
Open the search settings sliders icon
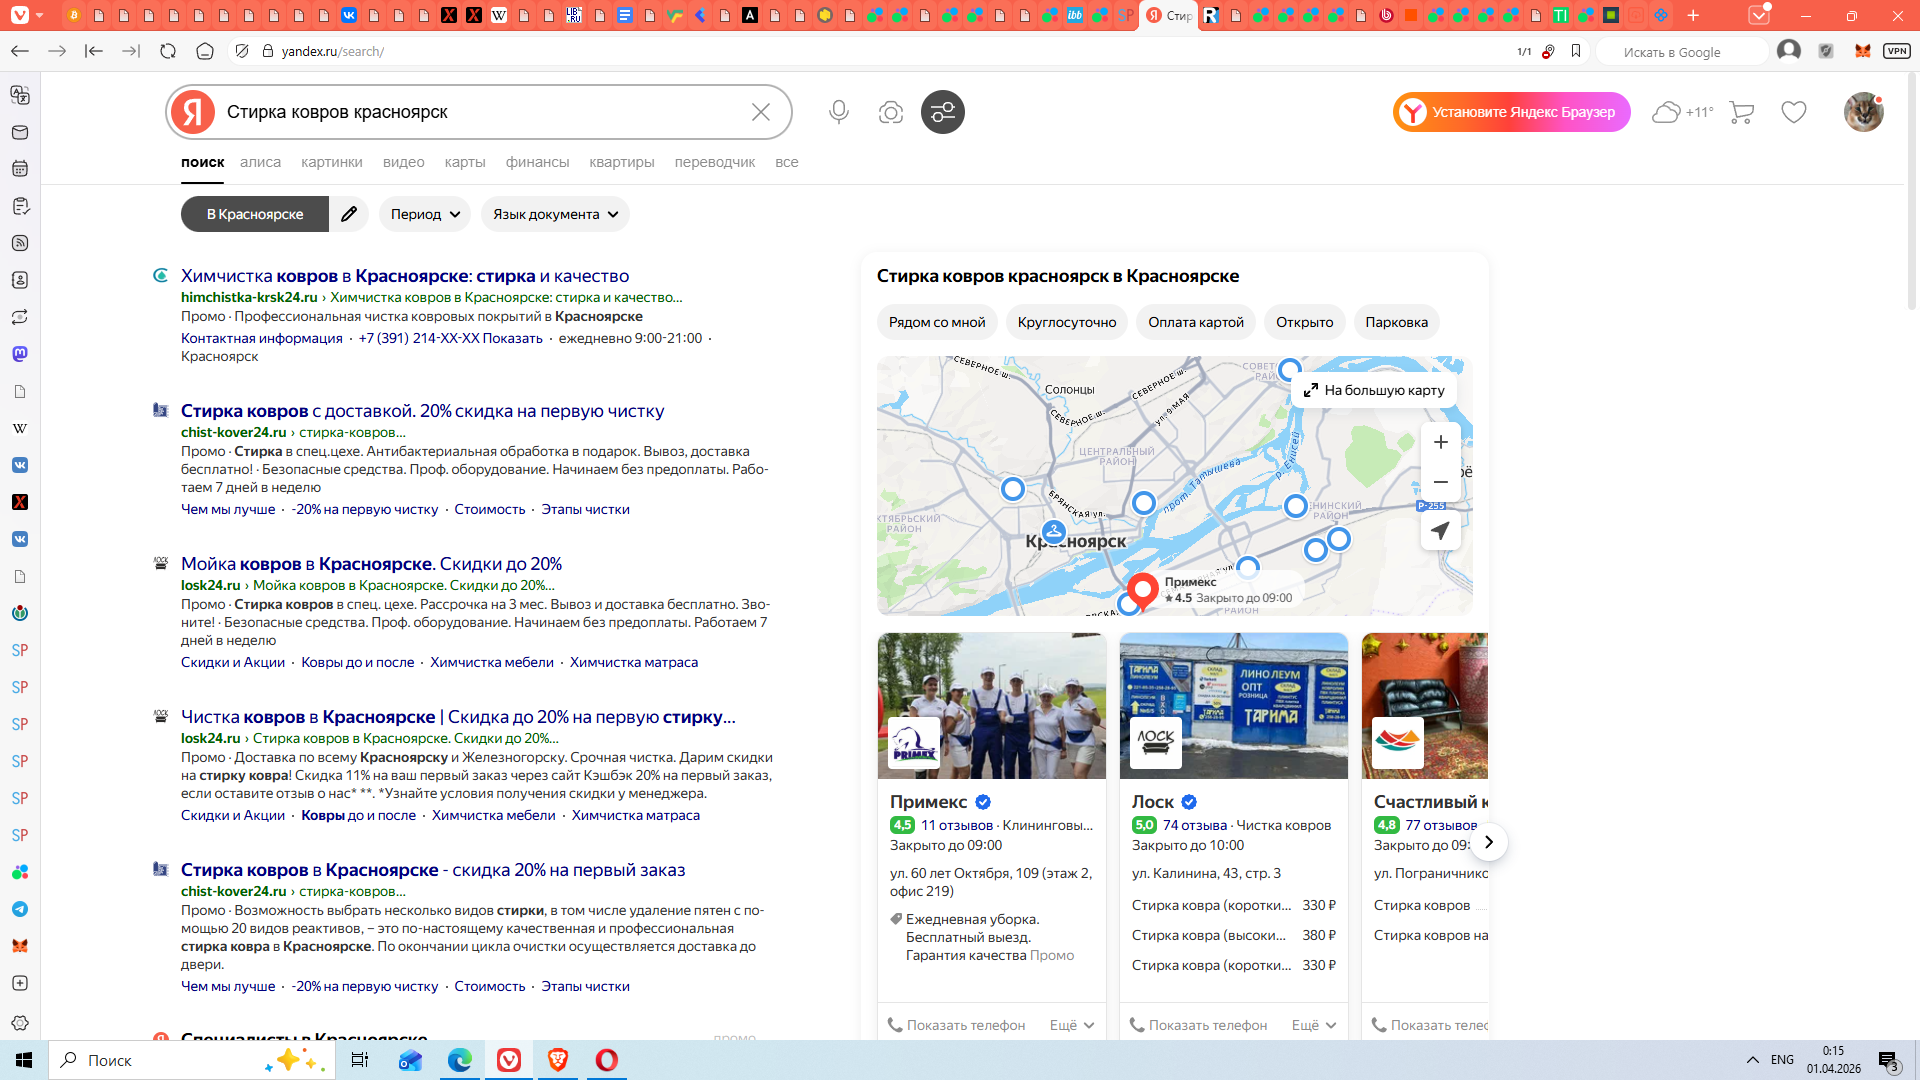(942, 112)
